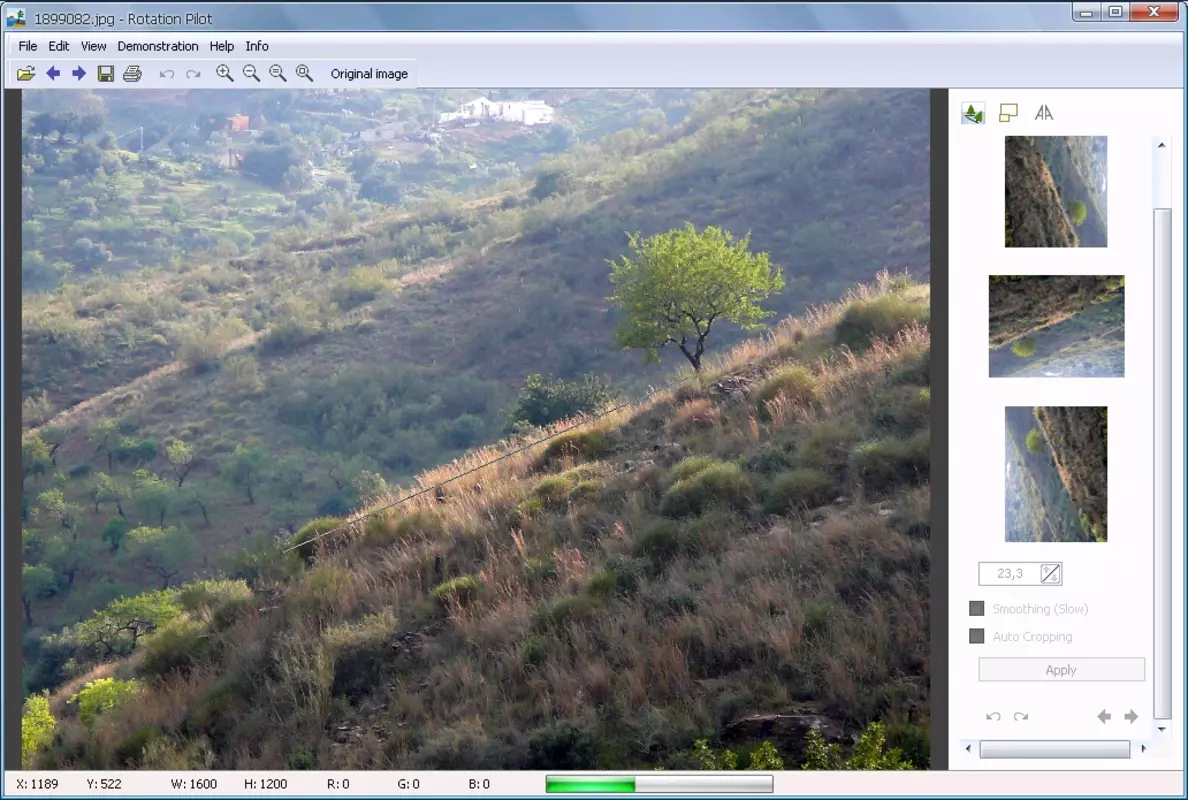The height and width of the screenshot is (800, 1188).
Task: Click the side panel redo arrow below Apply
Action: [1021, 717]
